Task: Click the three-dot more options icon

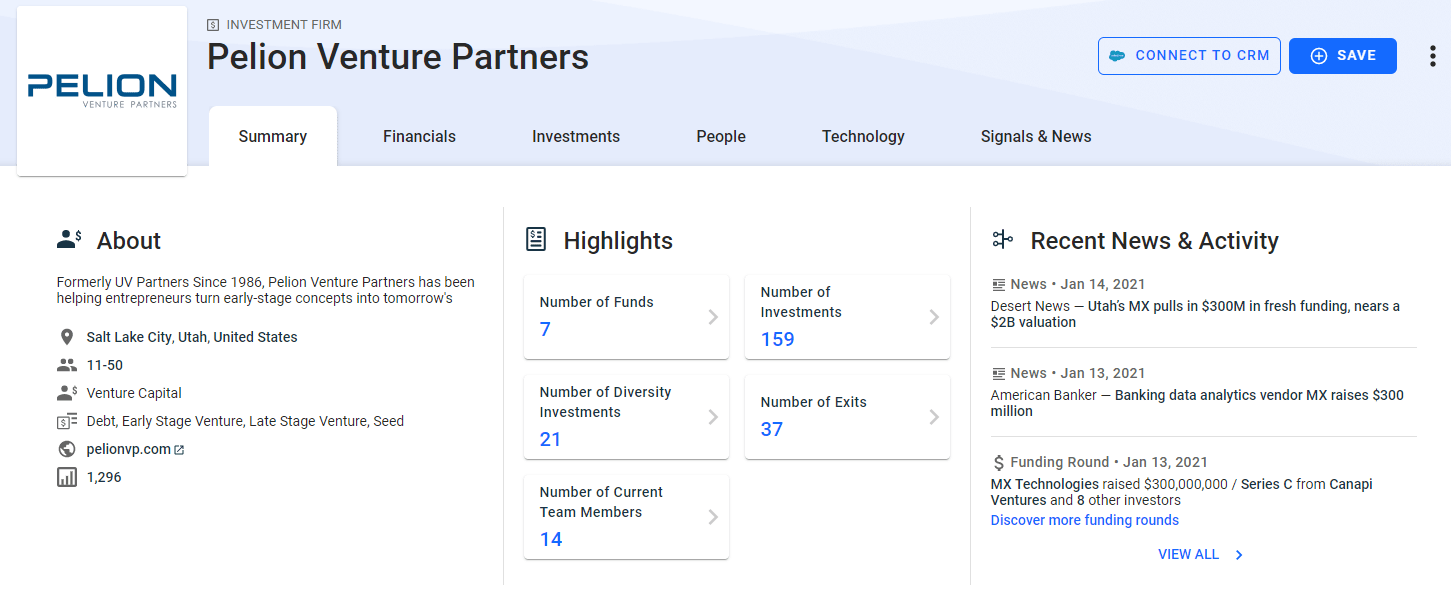Action: point(1432,56)
